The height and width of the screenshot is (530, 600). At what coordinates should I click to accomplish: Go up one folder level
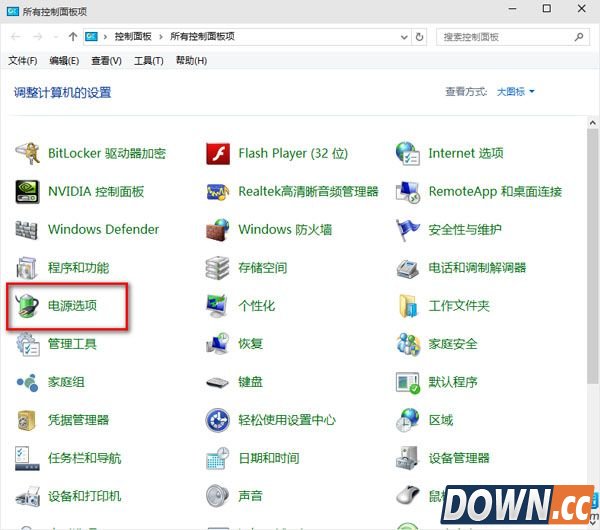73,37
